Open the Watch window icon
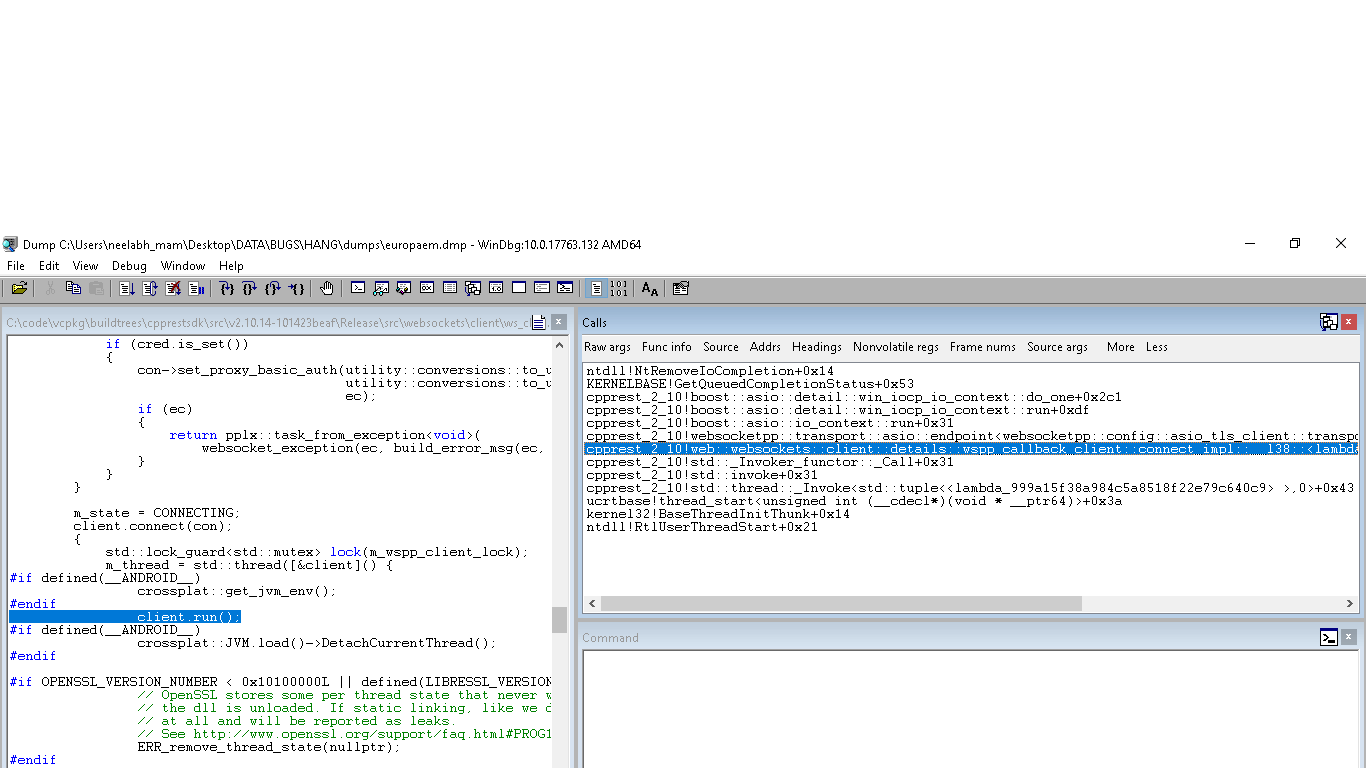Viewport: 1366px width, 768px height. click(380, 288)
